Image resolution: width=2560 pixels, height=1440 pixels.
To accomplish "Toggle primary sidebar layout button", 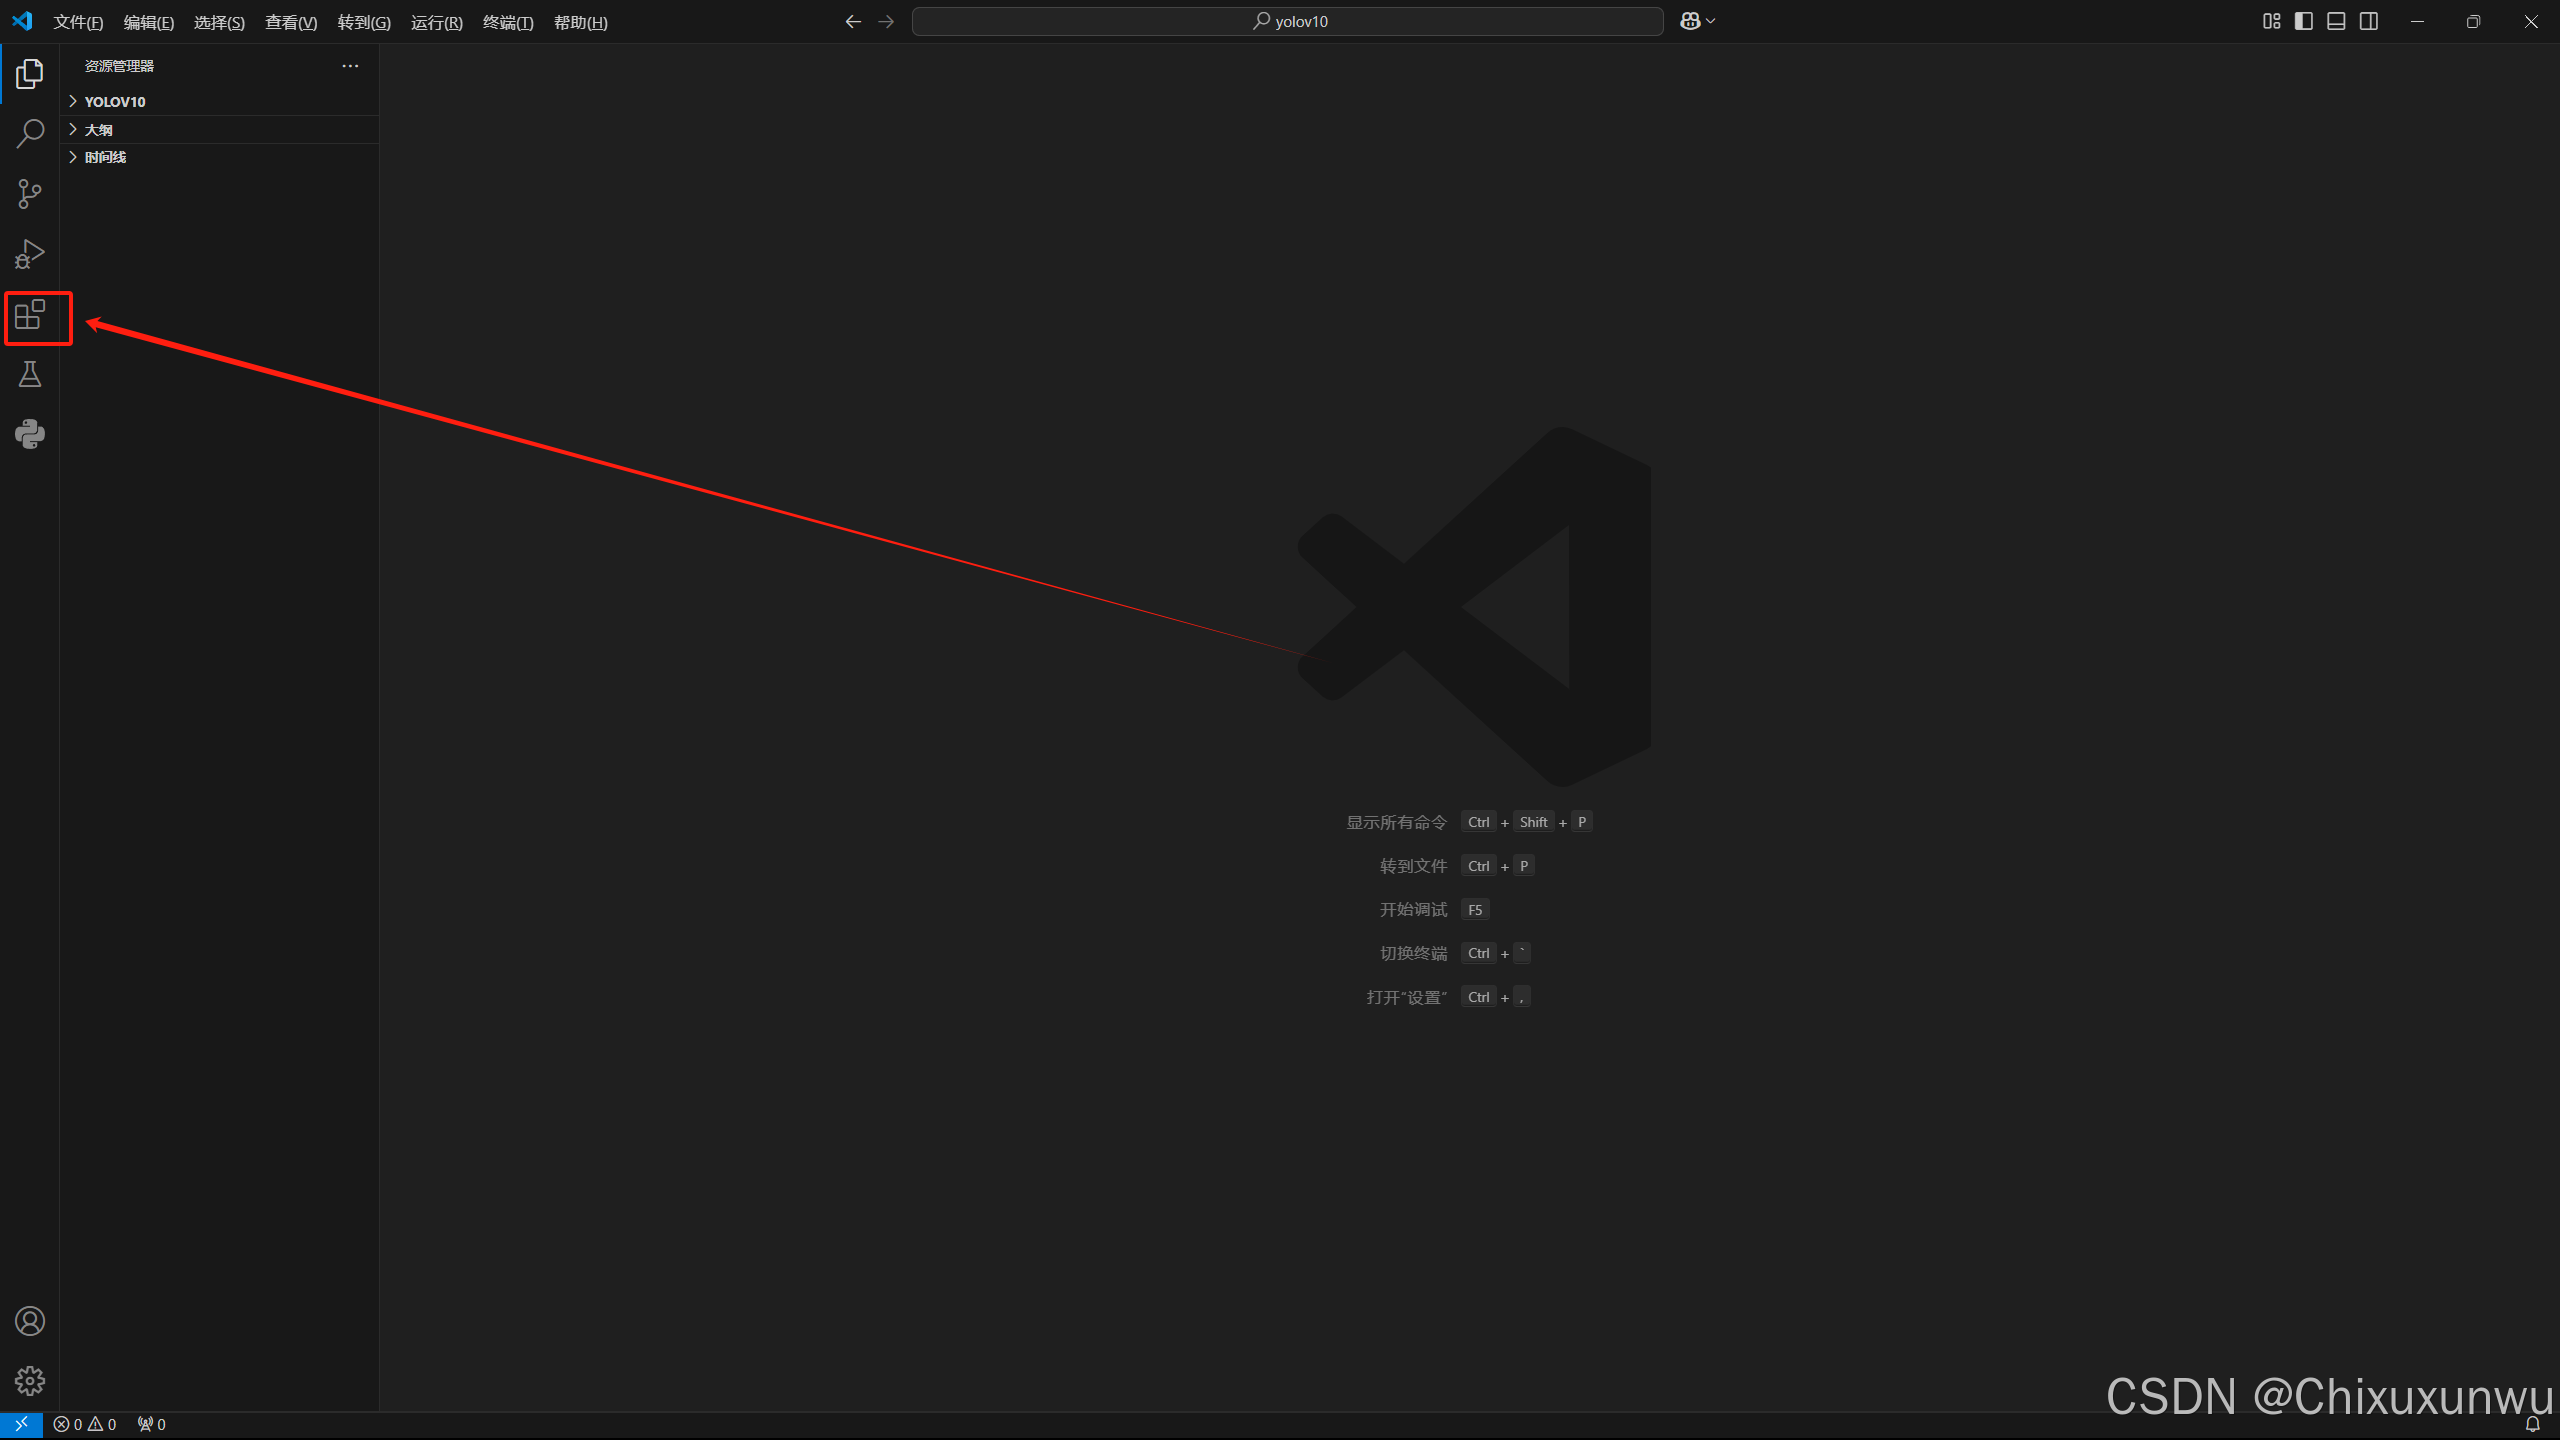I will point(2304,21).
